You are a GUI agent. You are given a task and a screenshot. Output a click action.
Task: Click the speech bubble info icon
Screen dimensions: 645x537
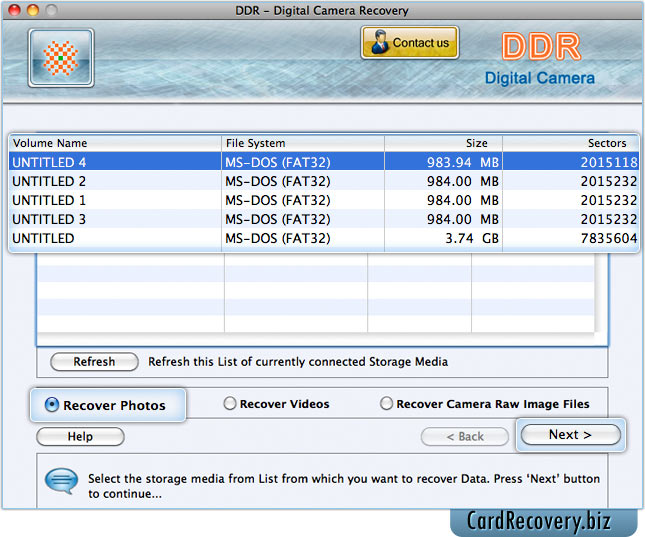pos(61,481)
